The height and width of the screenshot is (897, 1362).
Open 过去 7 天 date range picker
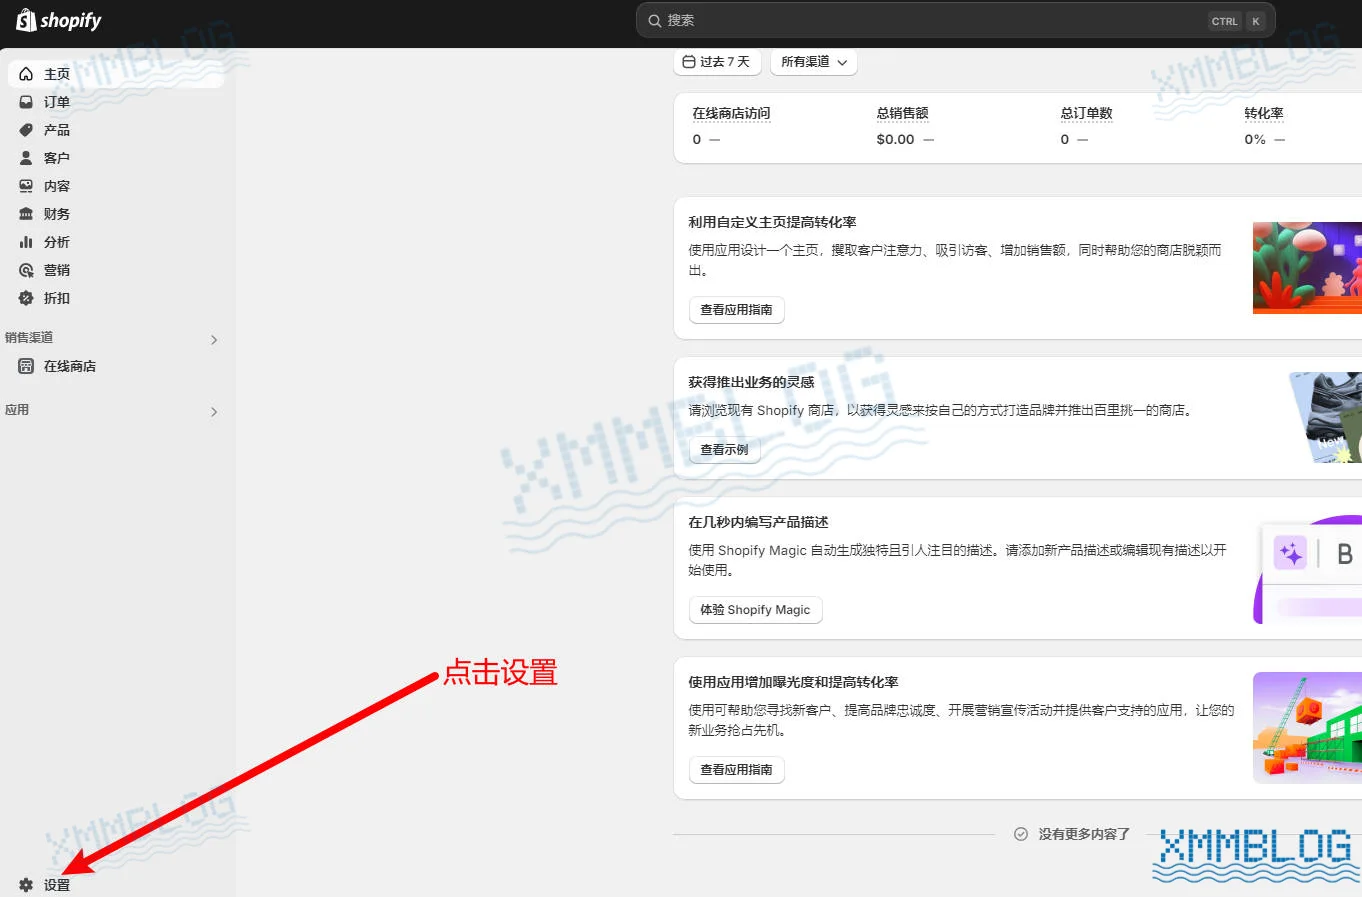[x=717, y=62]
